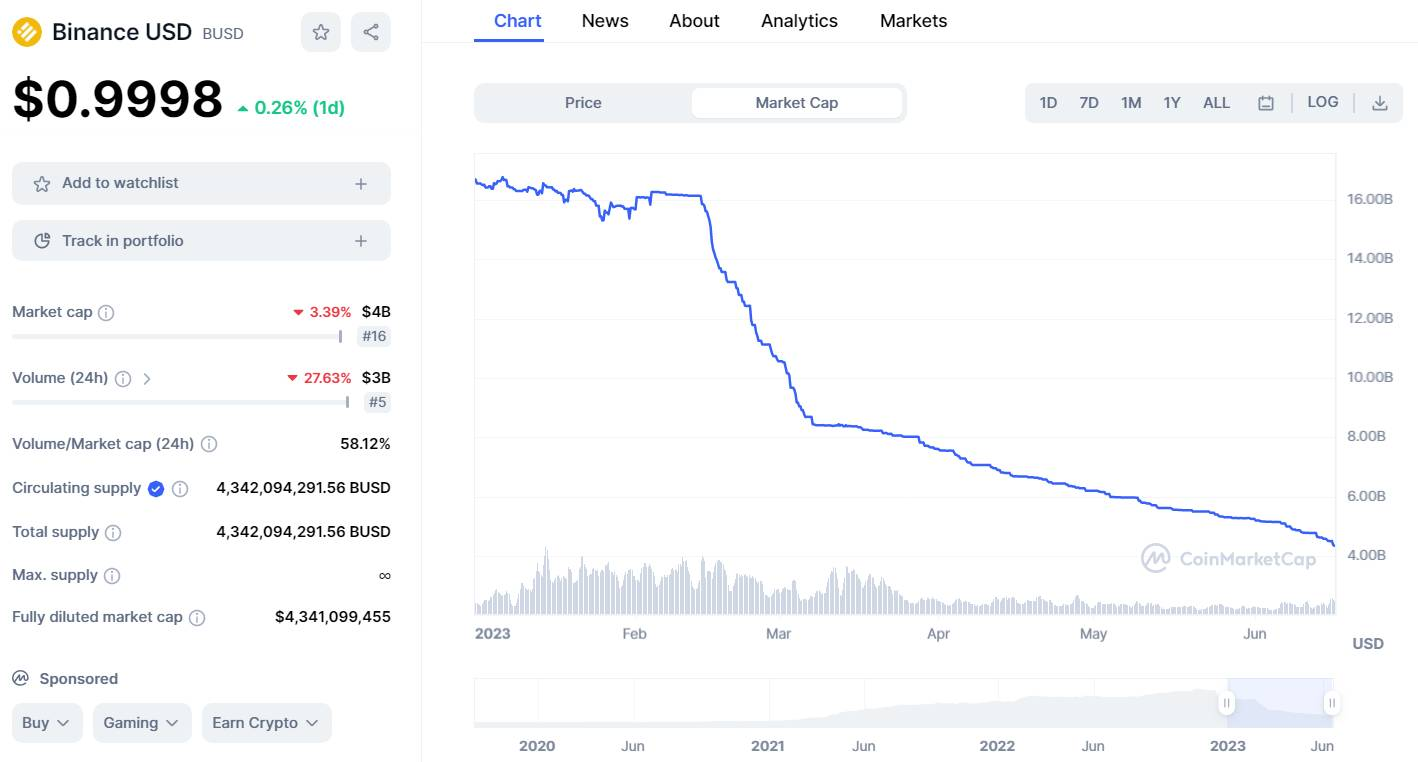Screen dimensions: 1418x762
Task: Click the 2020 marker on range timeline
Action: point(537,746)
